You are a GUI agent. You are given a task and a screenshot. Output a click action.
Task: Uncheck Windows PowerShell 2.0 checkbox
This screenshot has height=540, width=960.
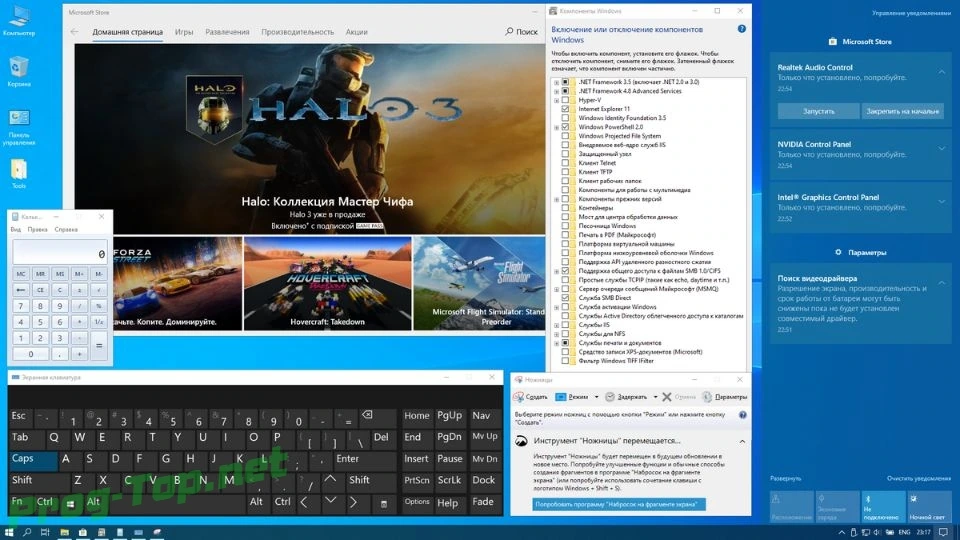pyautogui.click(x=565, y=127)
